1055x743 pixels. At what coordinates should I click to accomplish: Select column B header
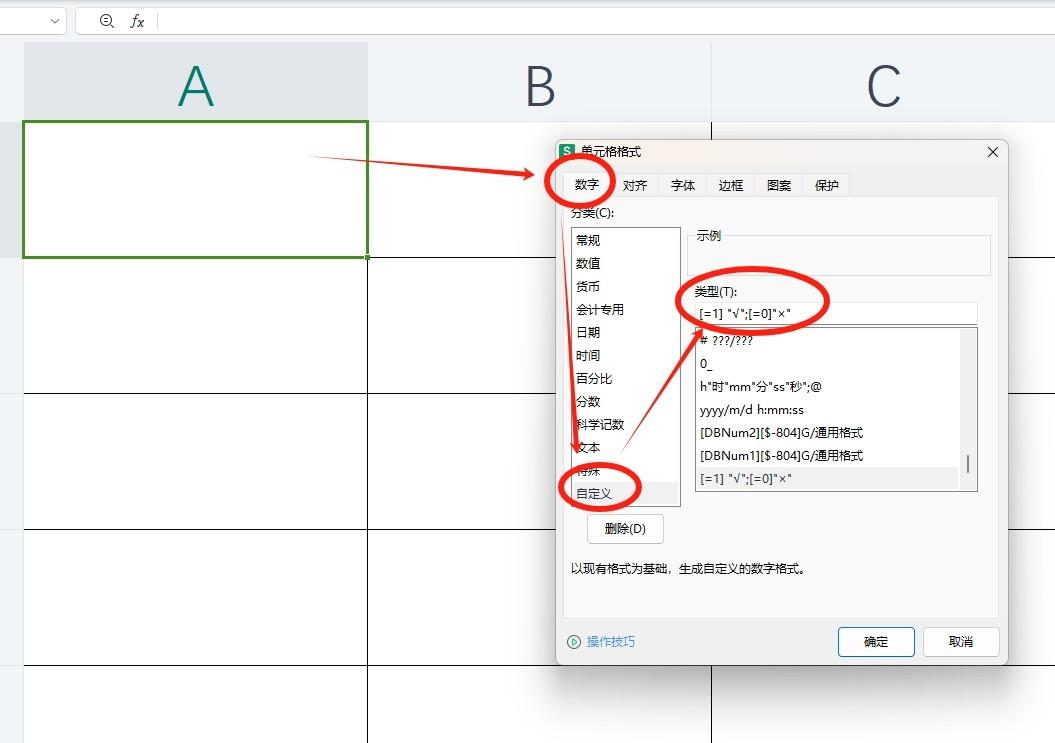pyautogui.click(x=540, y=81)
